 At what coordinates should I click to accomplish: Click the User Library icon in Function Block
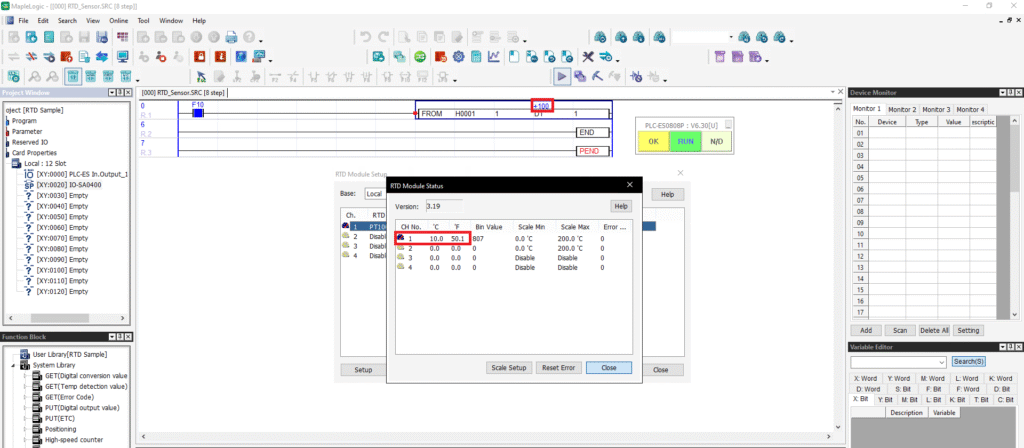24,354
